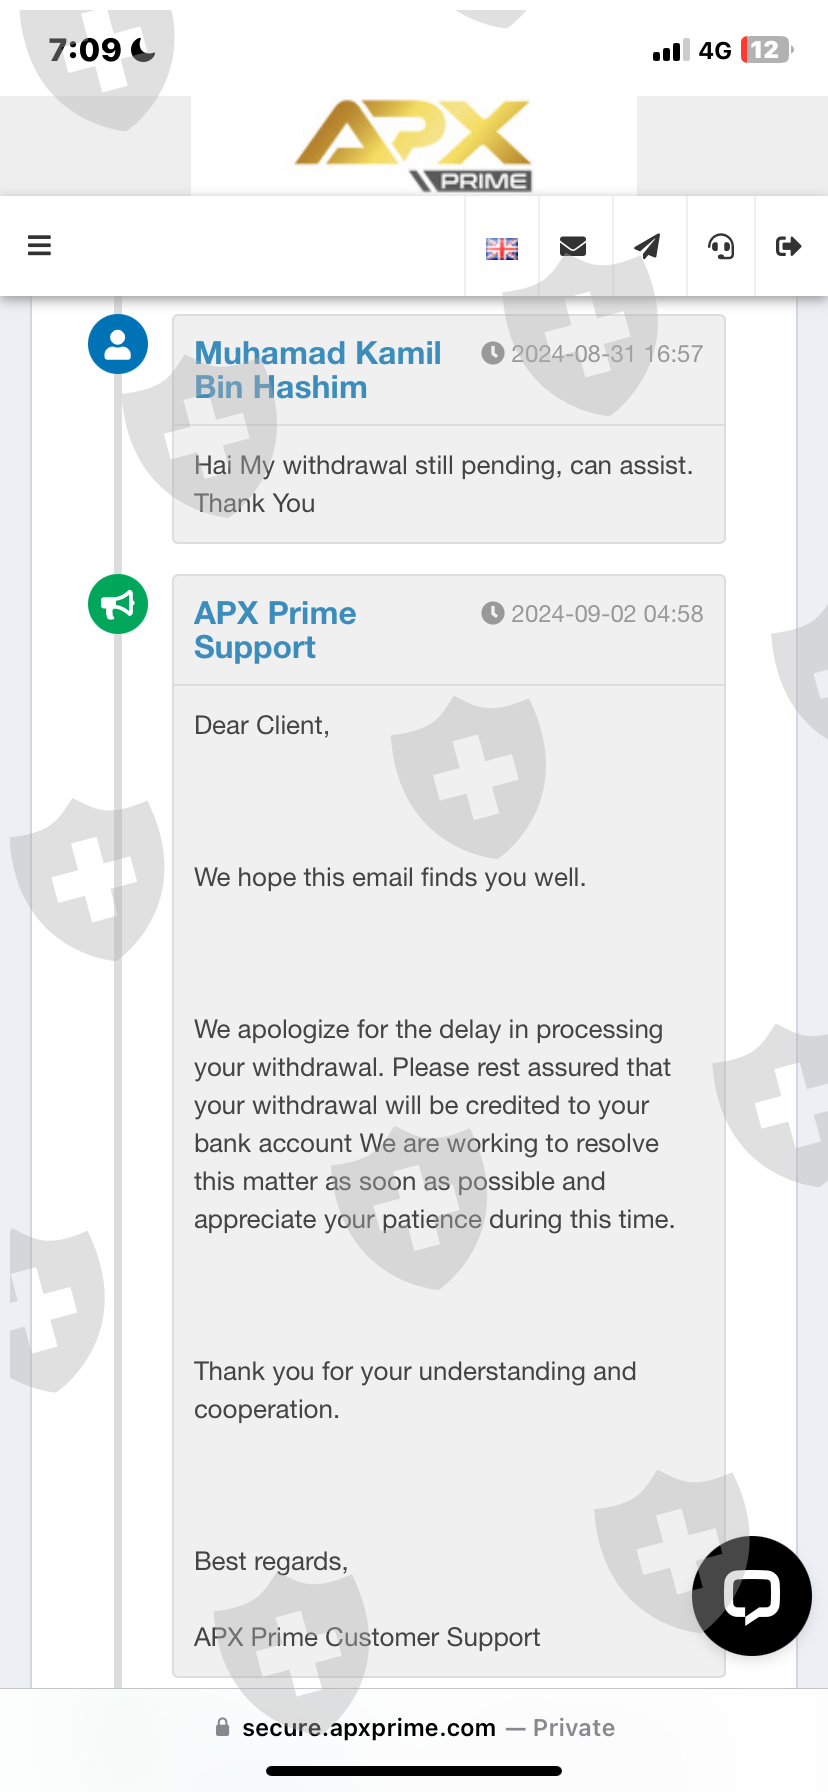Screen dimensions: 828x1792
Task: Click the APX Prime Support sender name
Action: coord(275,630)
